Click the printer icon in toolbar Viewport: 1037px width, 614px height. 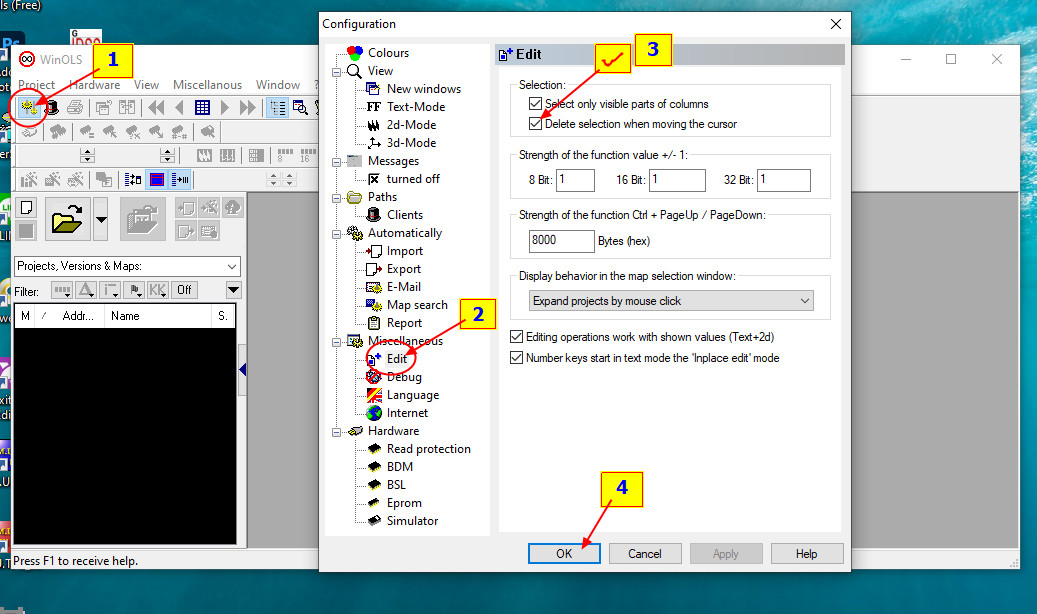click(x=75, y=107)
